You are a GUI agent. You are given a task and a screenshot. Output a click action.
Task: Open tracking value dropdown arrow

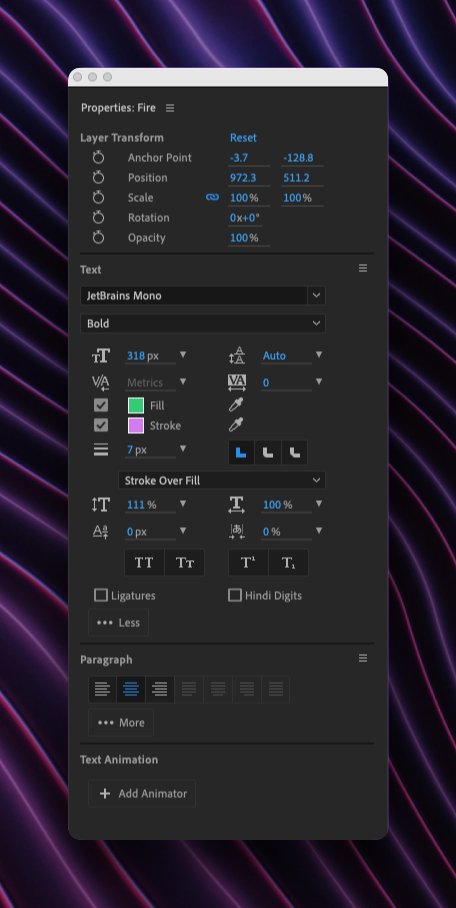(319, 381)
